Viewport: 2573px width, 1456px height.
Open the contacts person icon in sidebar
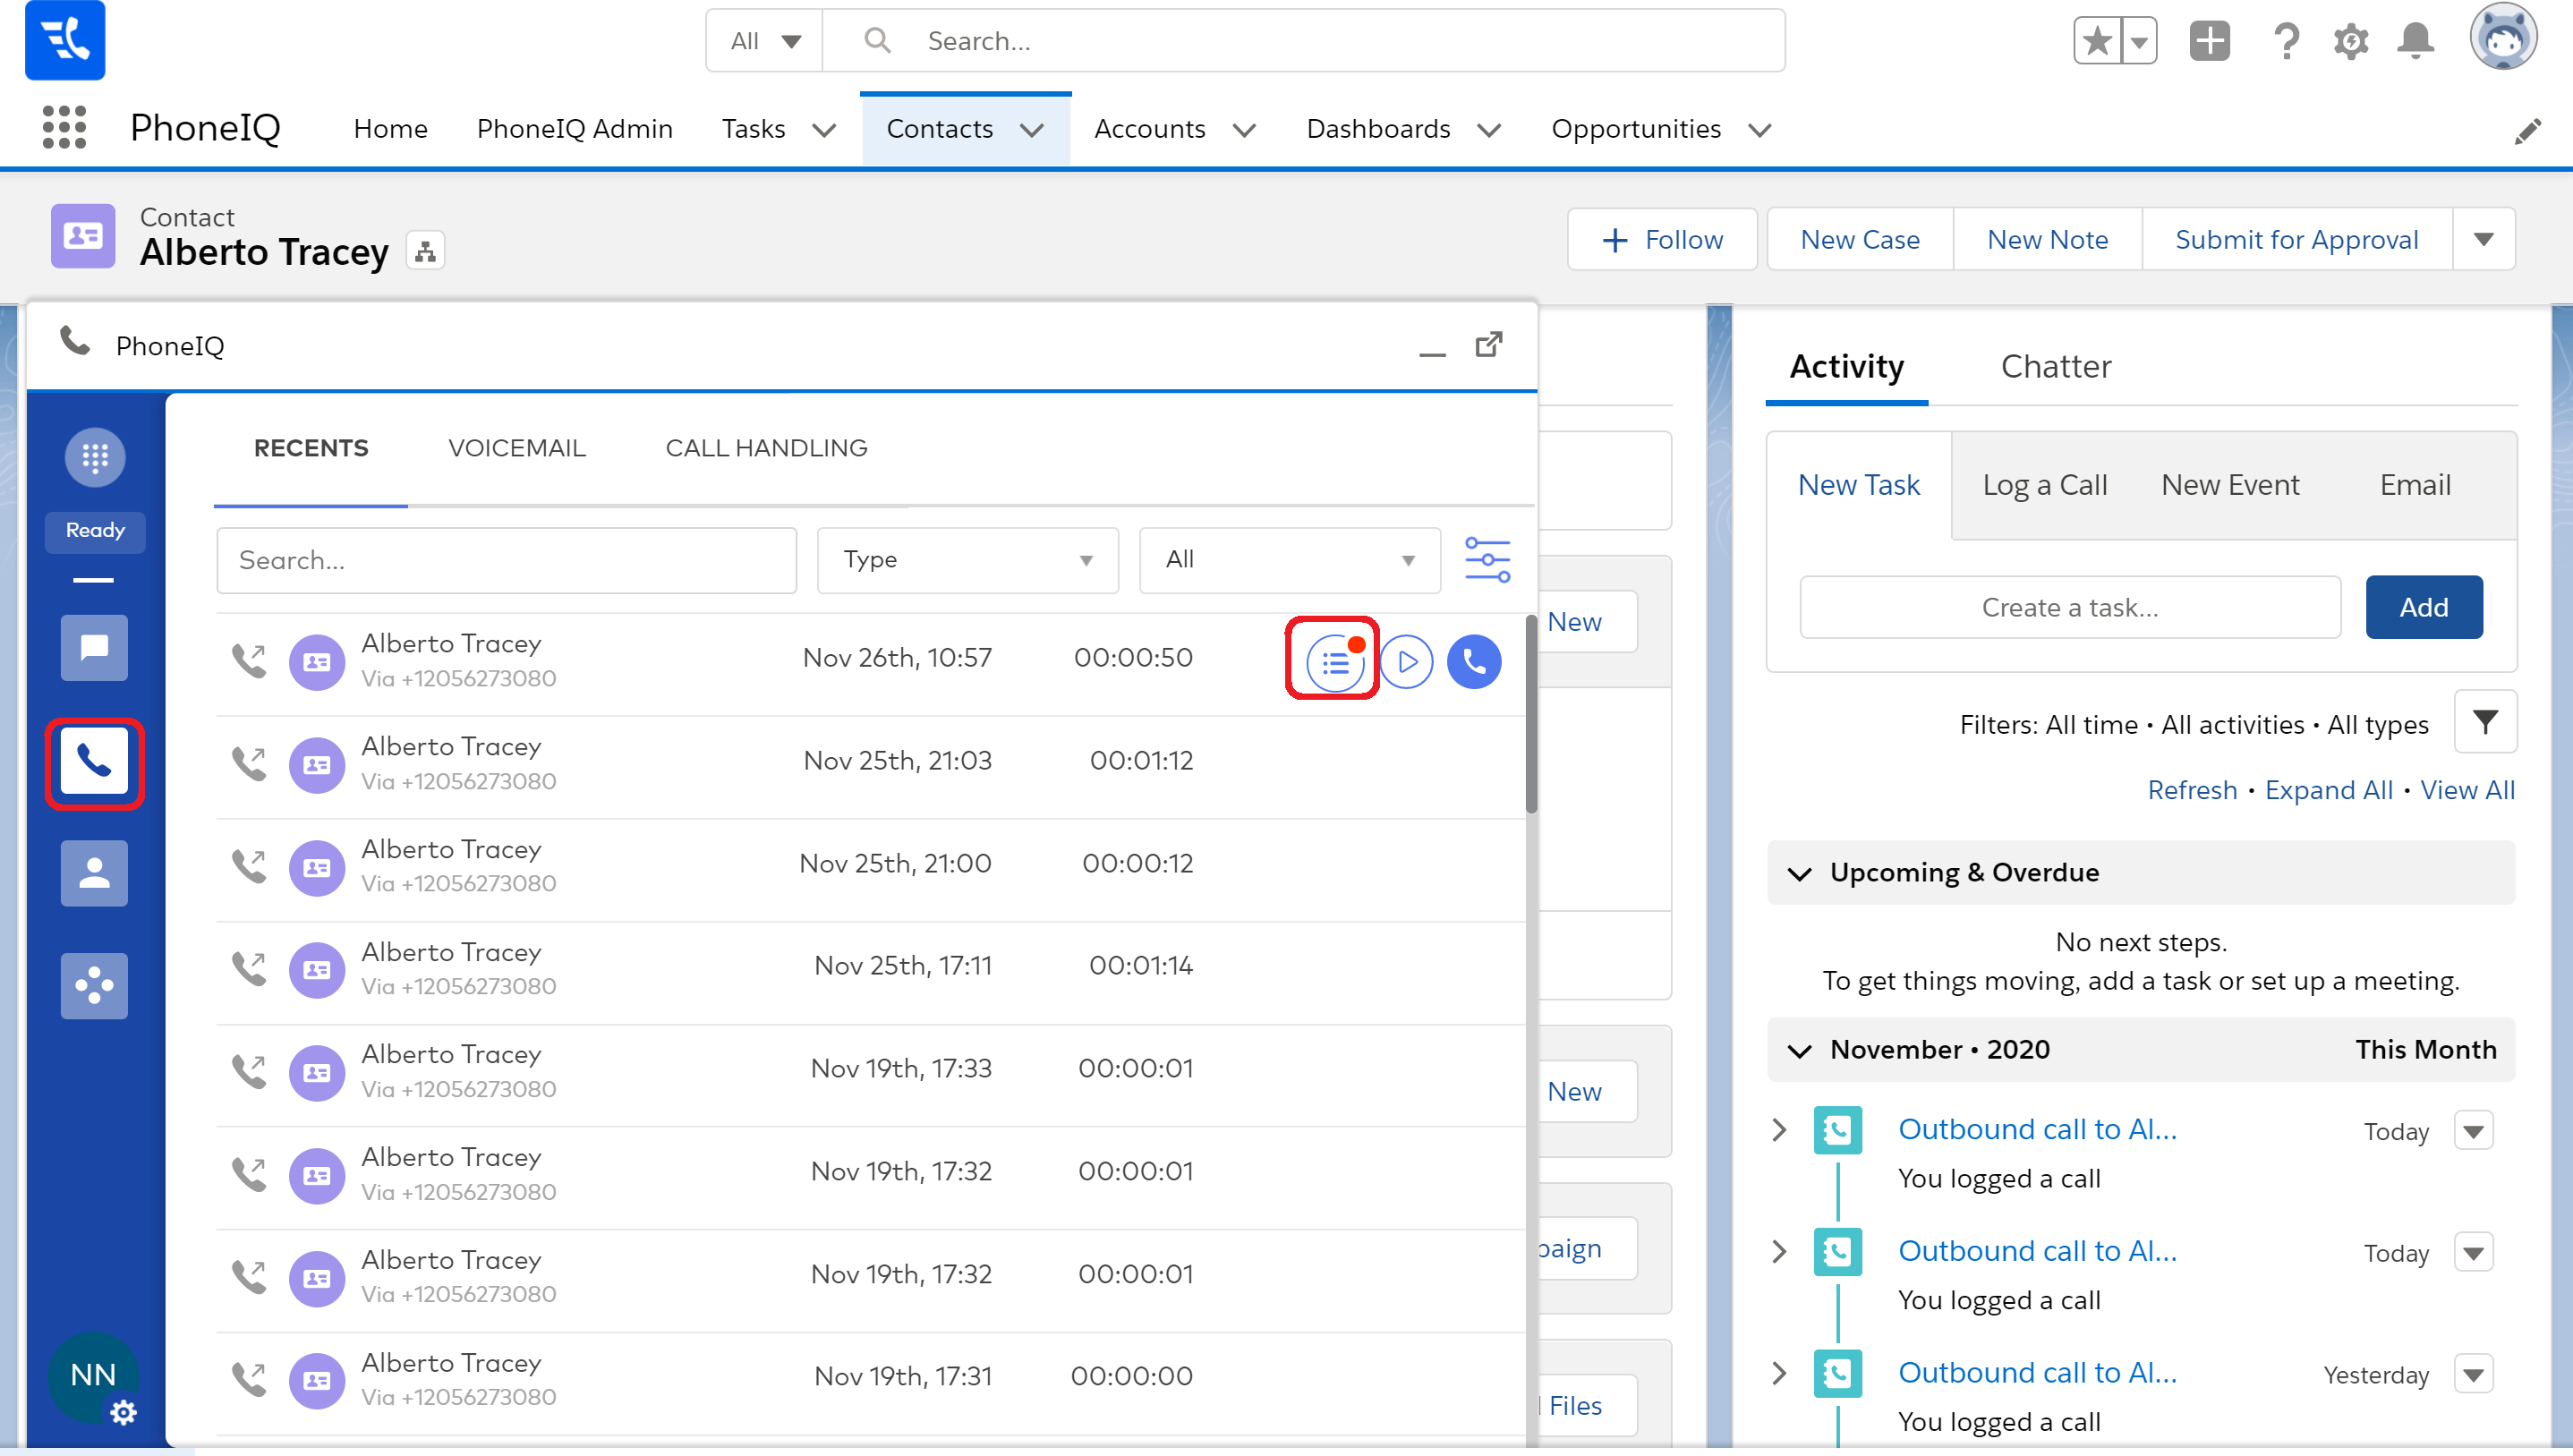tap(95, 874)
